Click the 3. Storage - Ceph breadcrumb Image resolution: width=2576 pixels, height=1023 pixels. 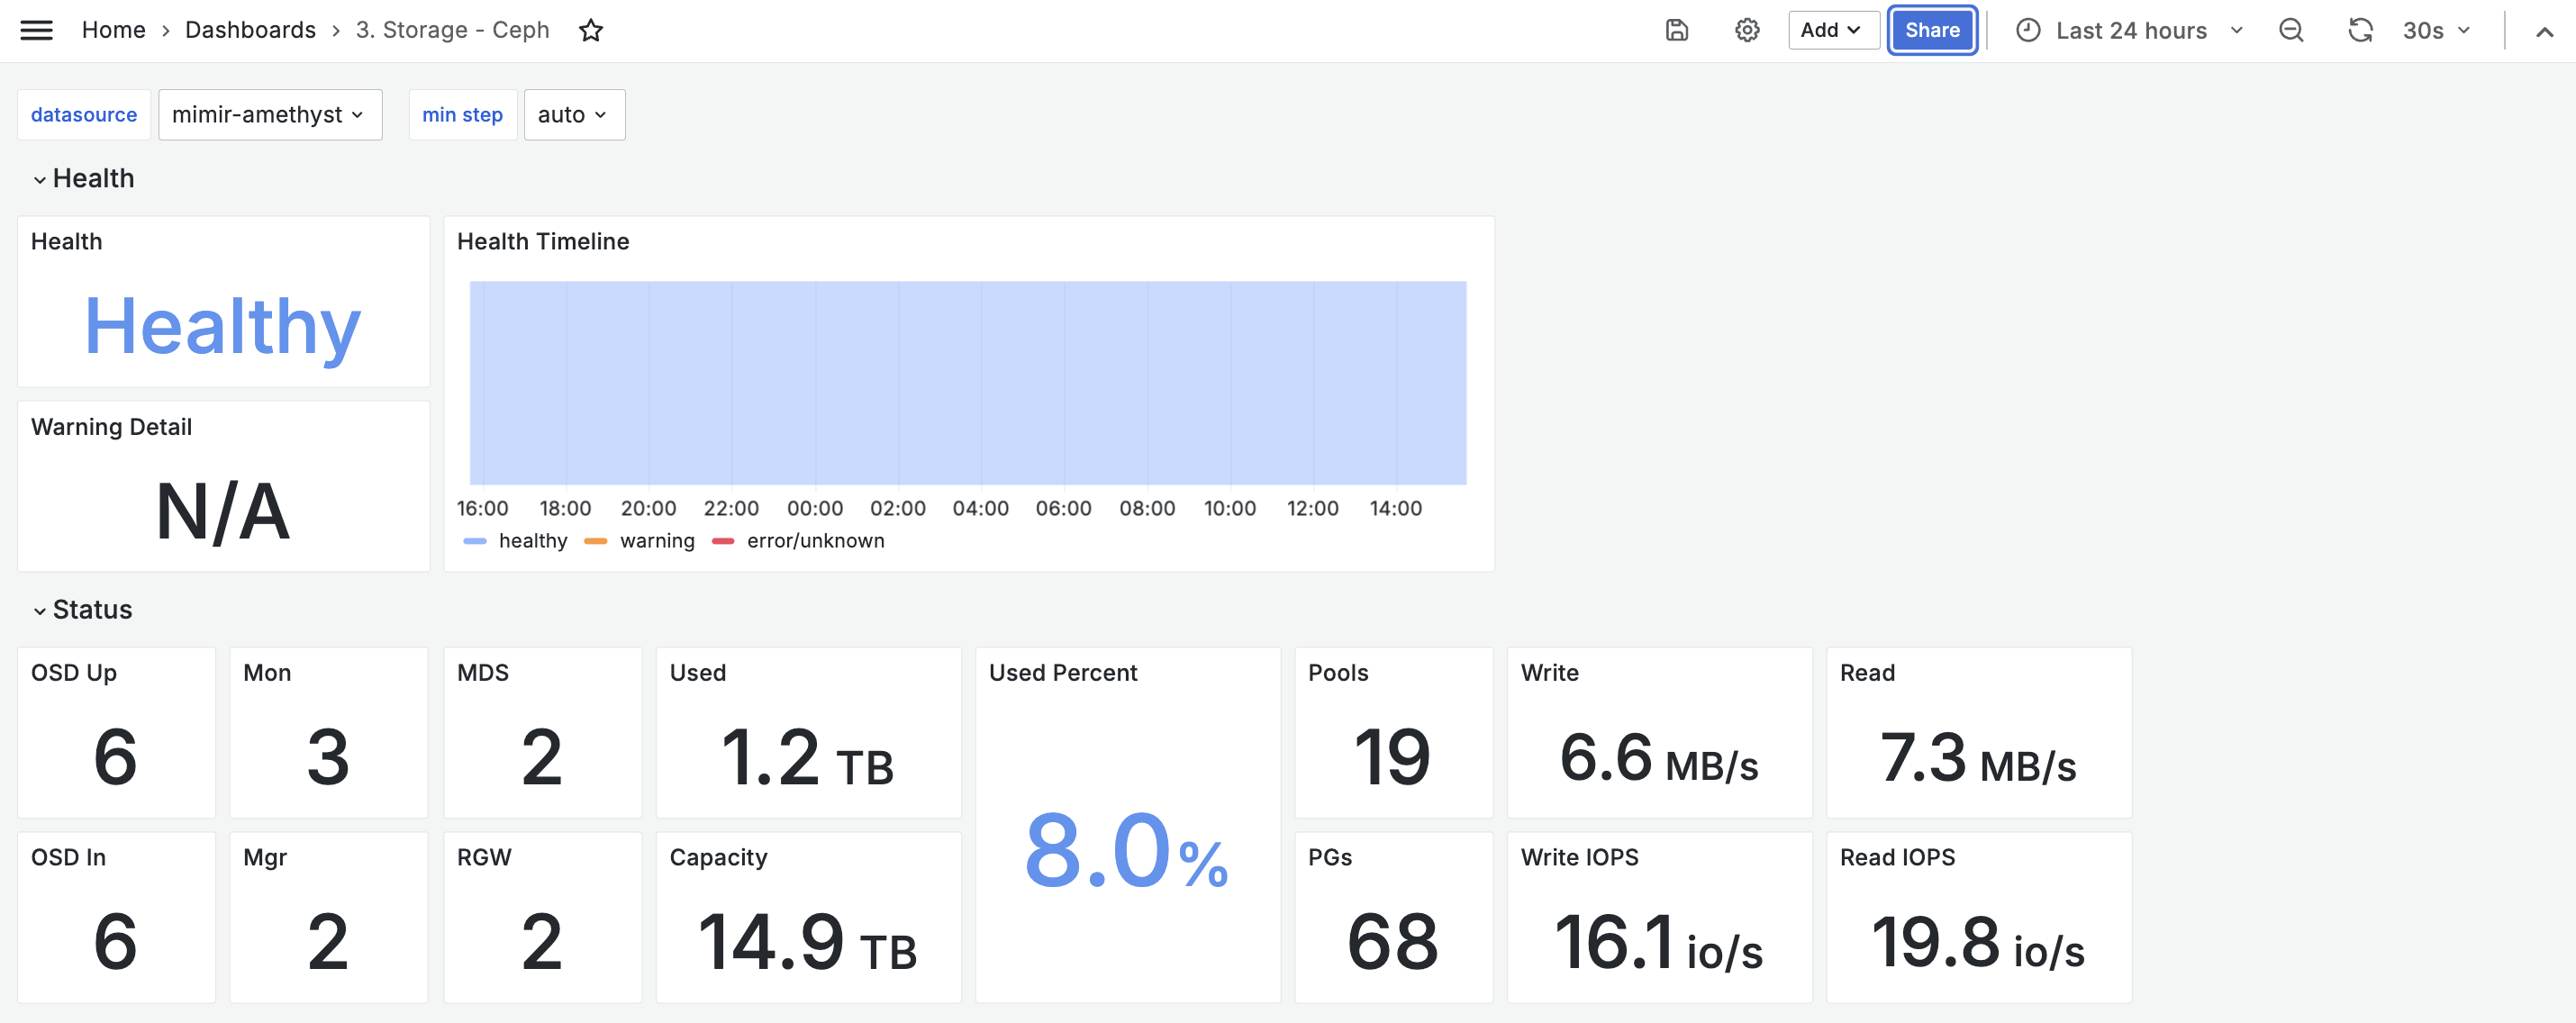452,30
